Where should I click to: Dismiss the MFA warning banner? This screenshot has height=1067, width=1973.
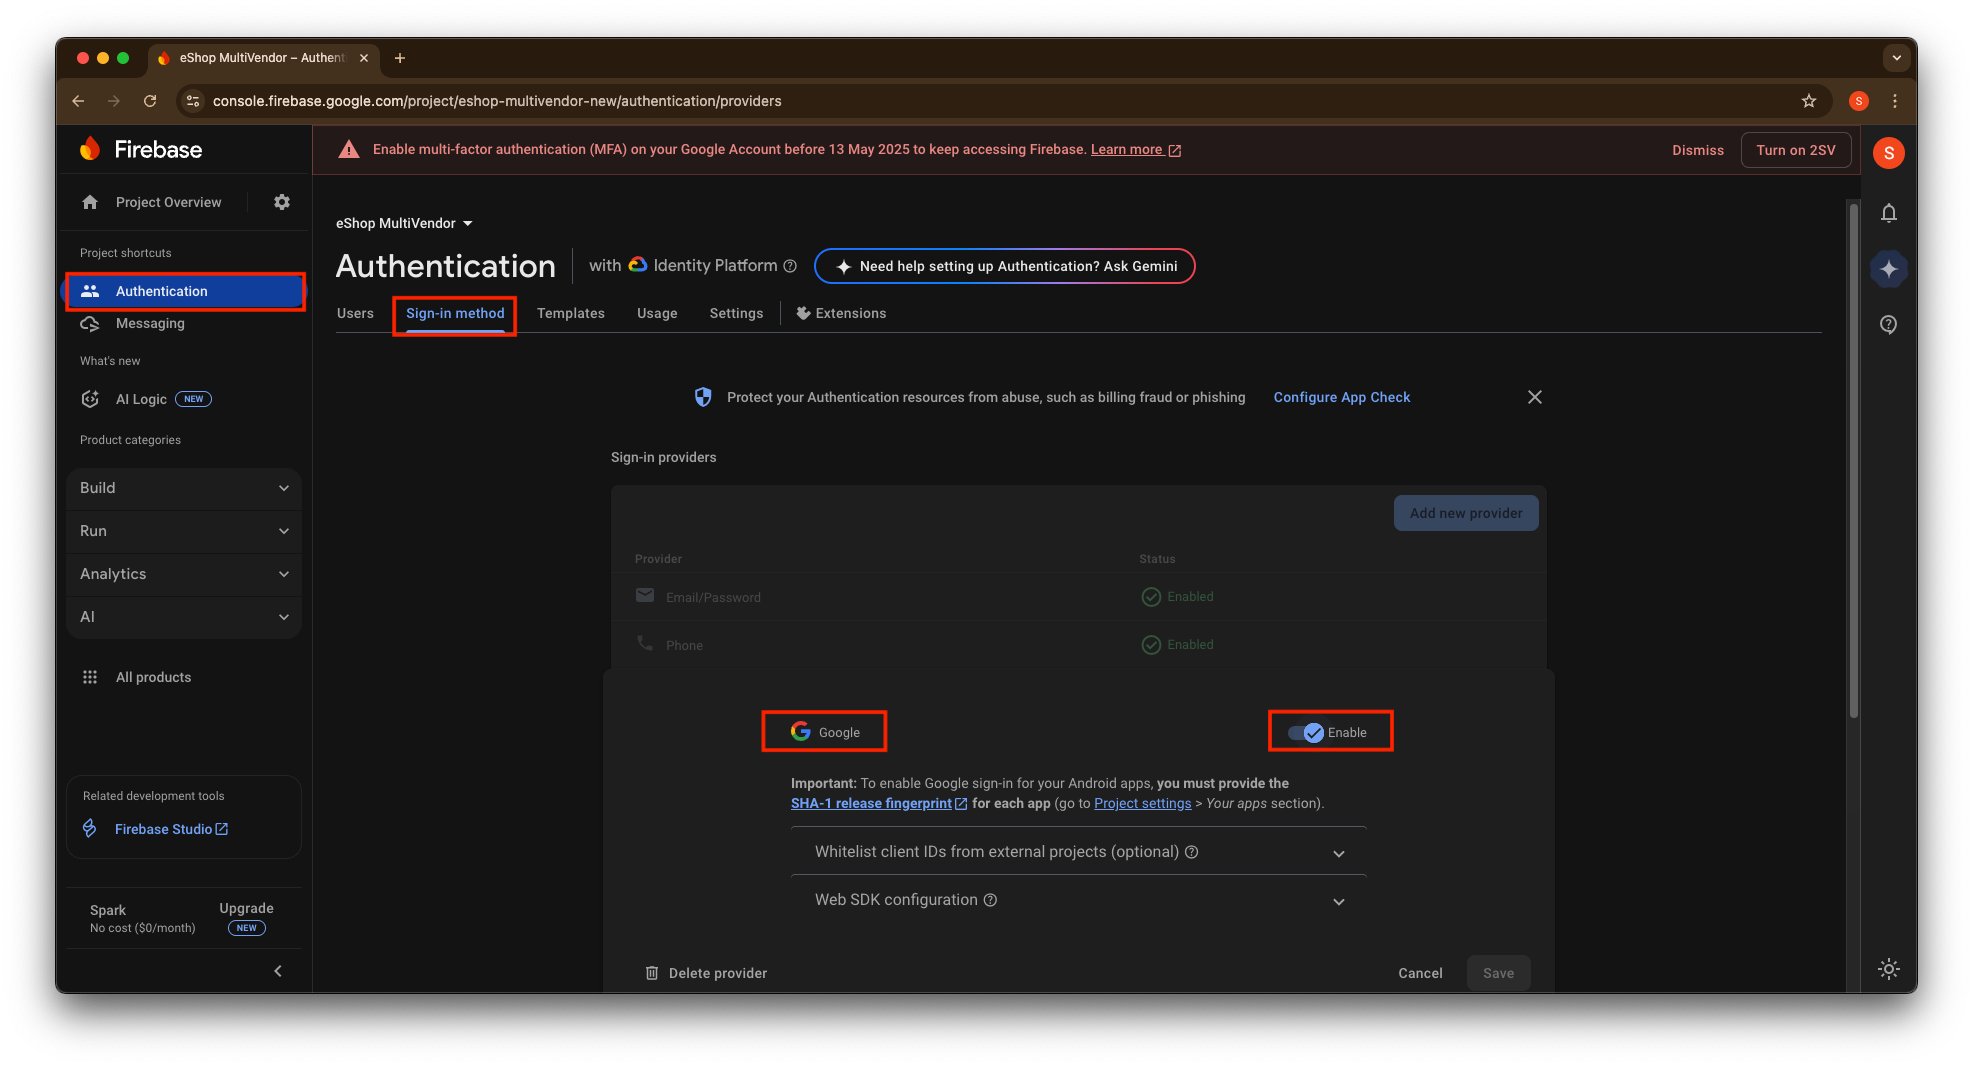point(1697,150)
